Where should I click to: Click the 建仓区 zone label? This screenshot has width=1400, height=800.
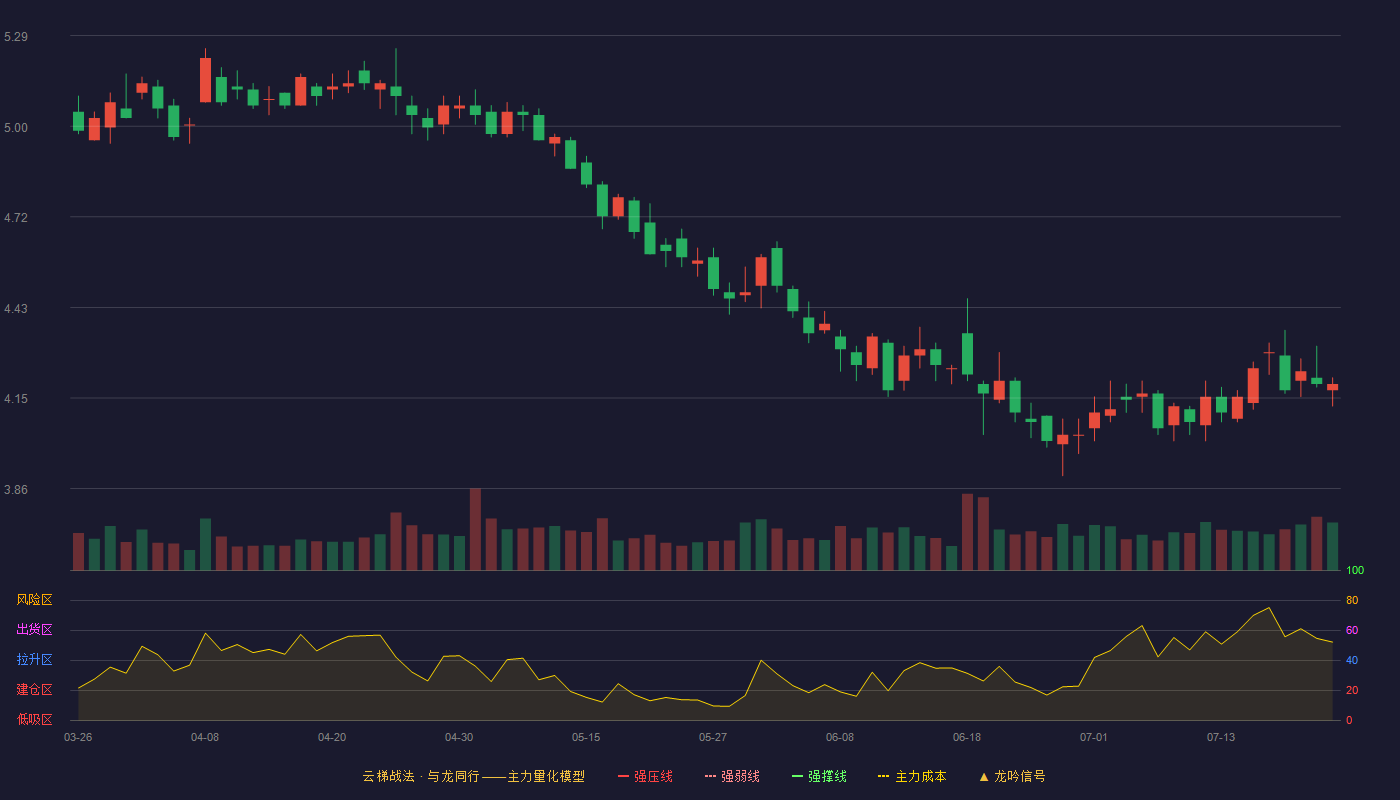click(x=34, y=690)
